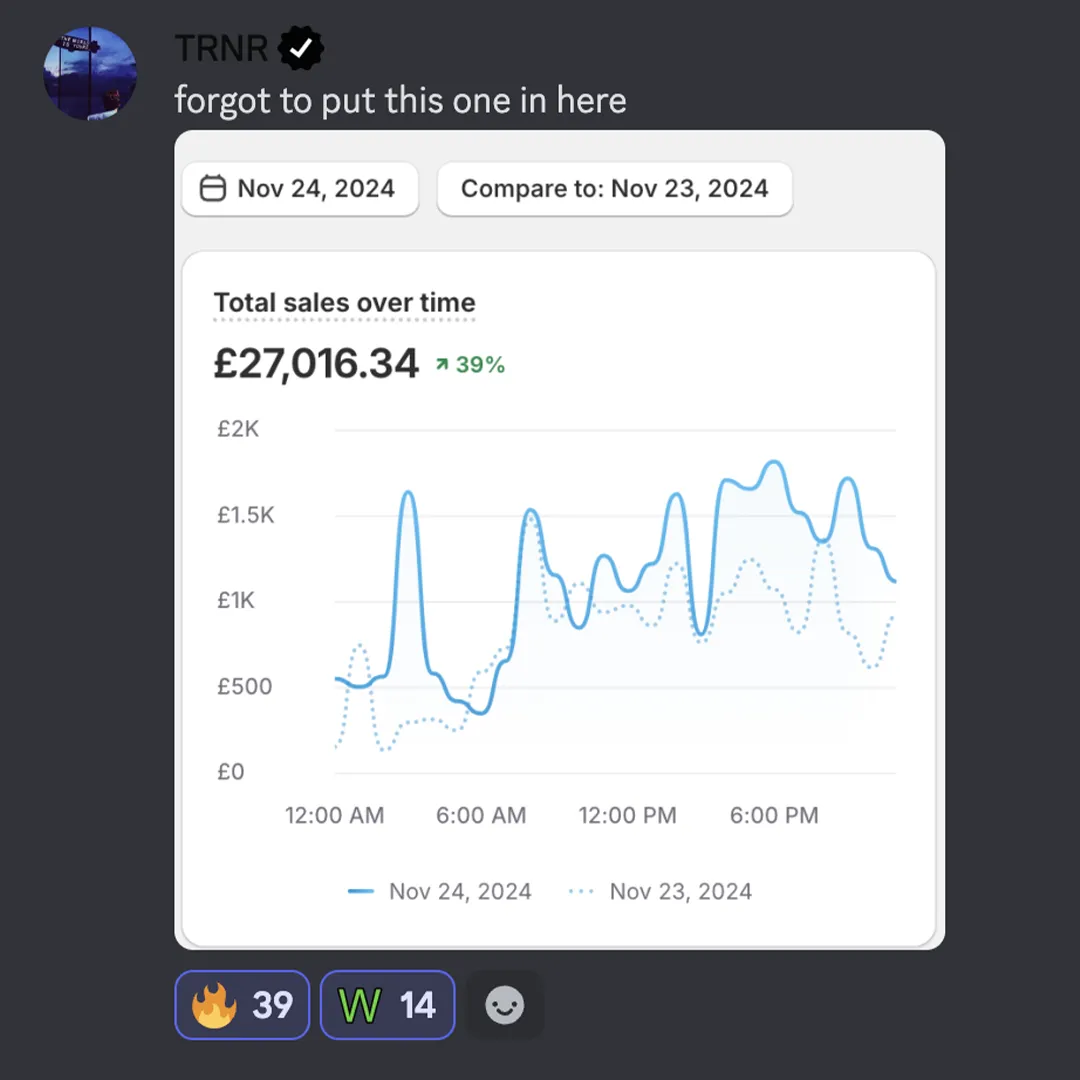This screenshot has width=1080, height=1080.
Task: Toggle the Nov 23, 2024 legend series
Action: tap(661, 891)
